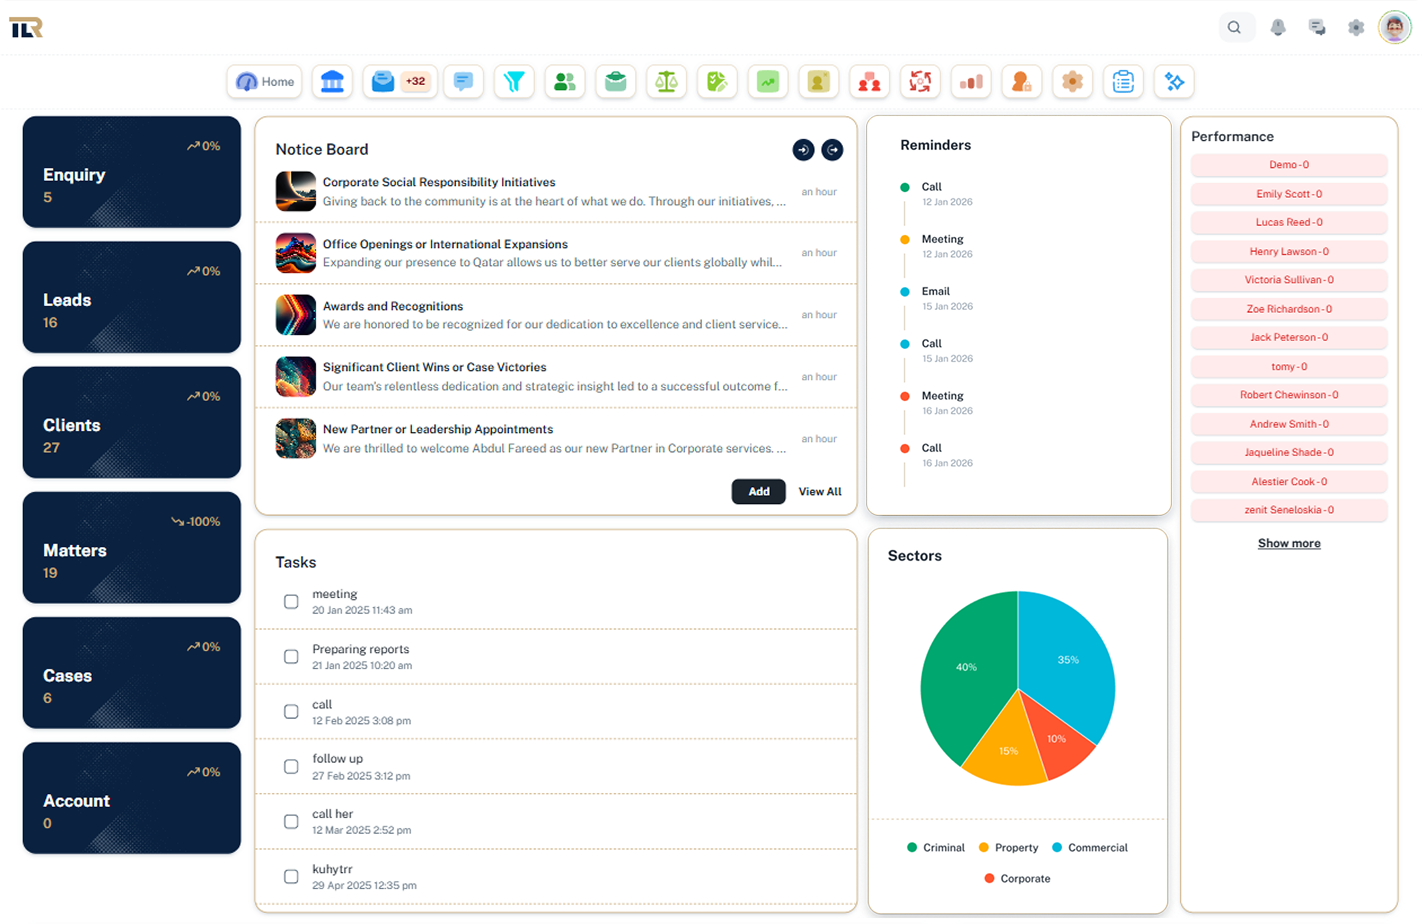Go to next Notice Board page arrow
1422x924 pixels.
click(x=832, y=150)
